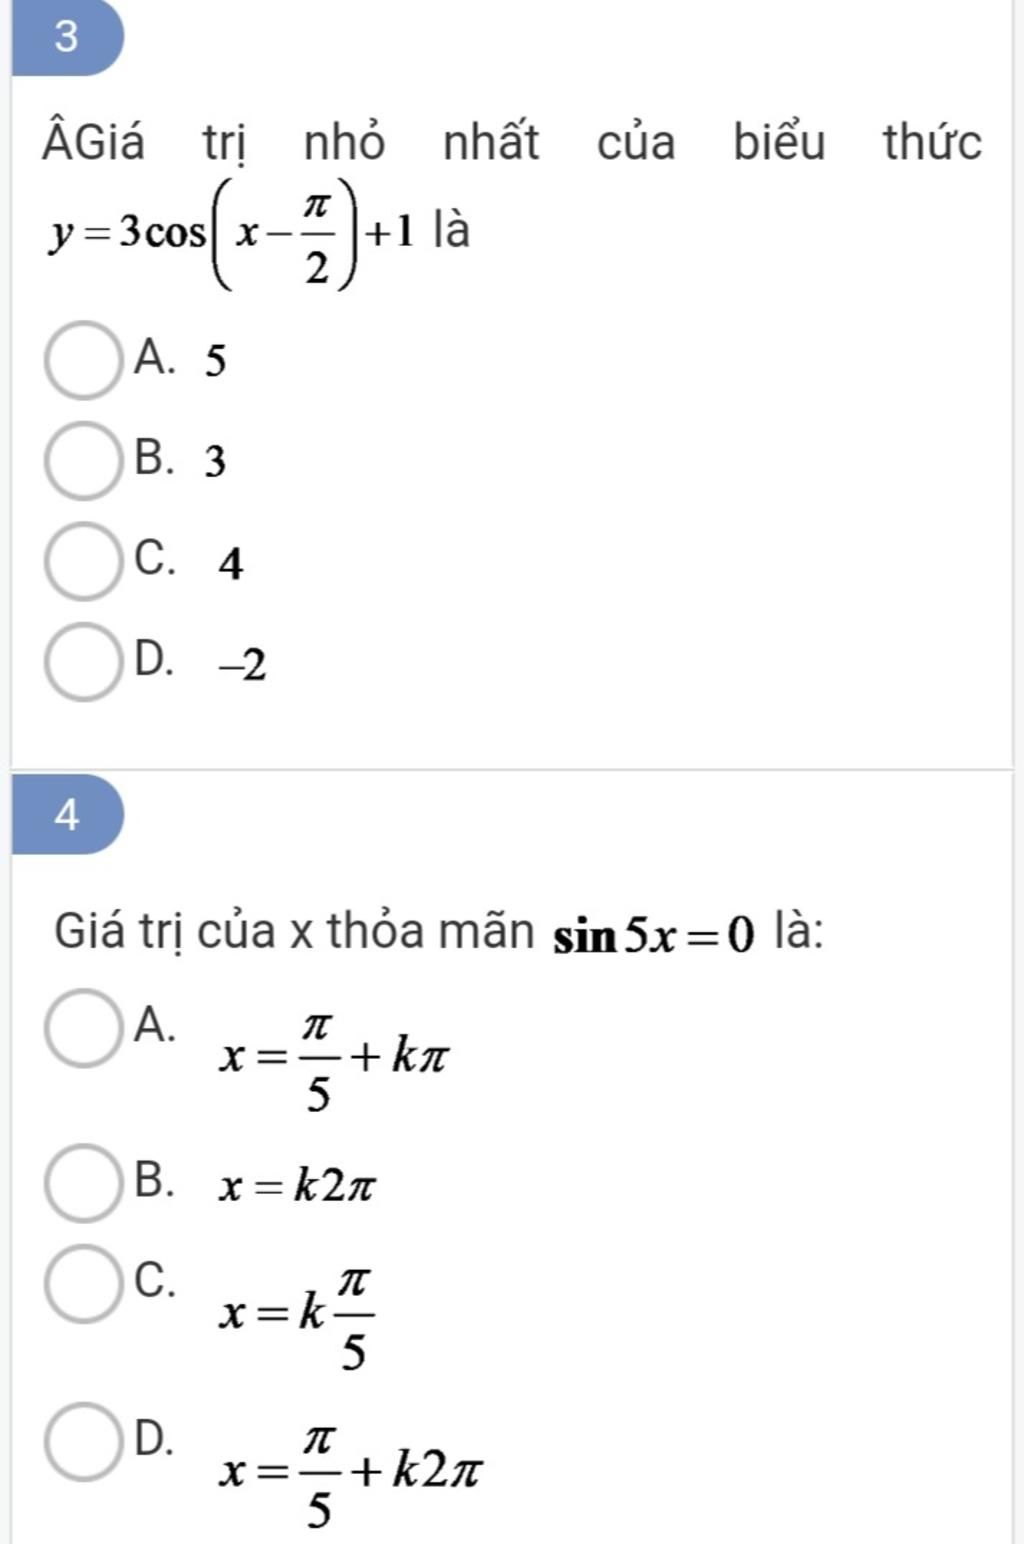This screenshot has height=1544, width=1024.
Task: Click the value -2 answer label
Action: 244,665
